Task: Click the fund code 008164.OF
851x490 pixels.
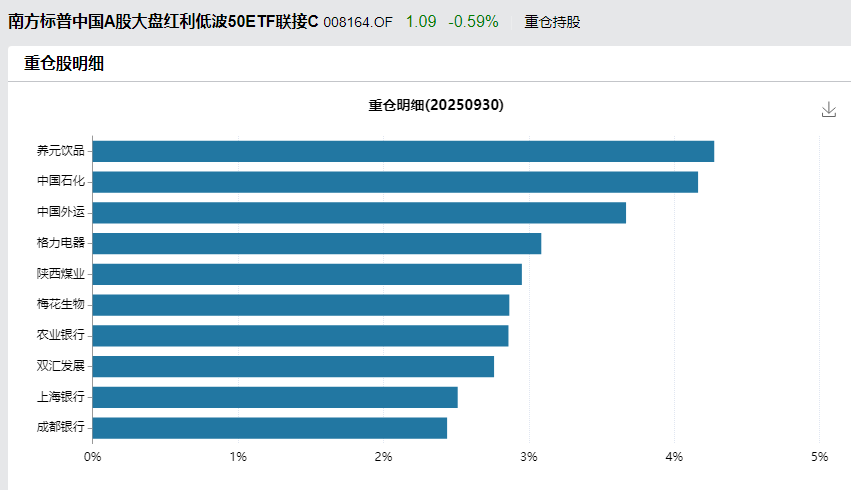Action: [358, 22]
